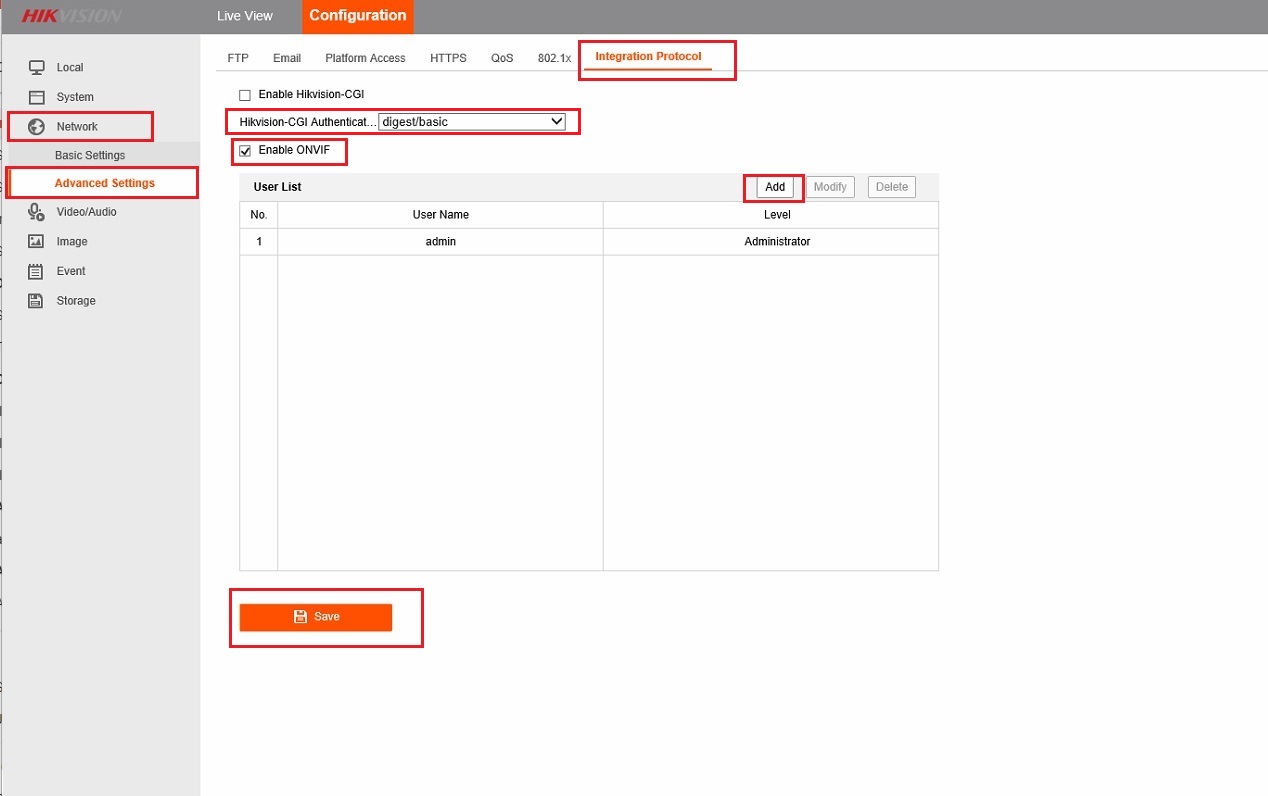Click the Image picture icon in sidebar

point(37,241)
